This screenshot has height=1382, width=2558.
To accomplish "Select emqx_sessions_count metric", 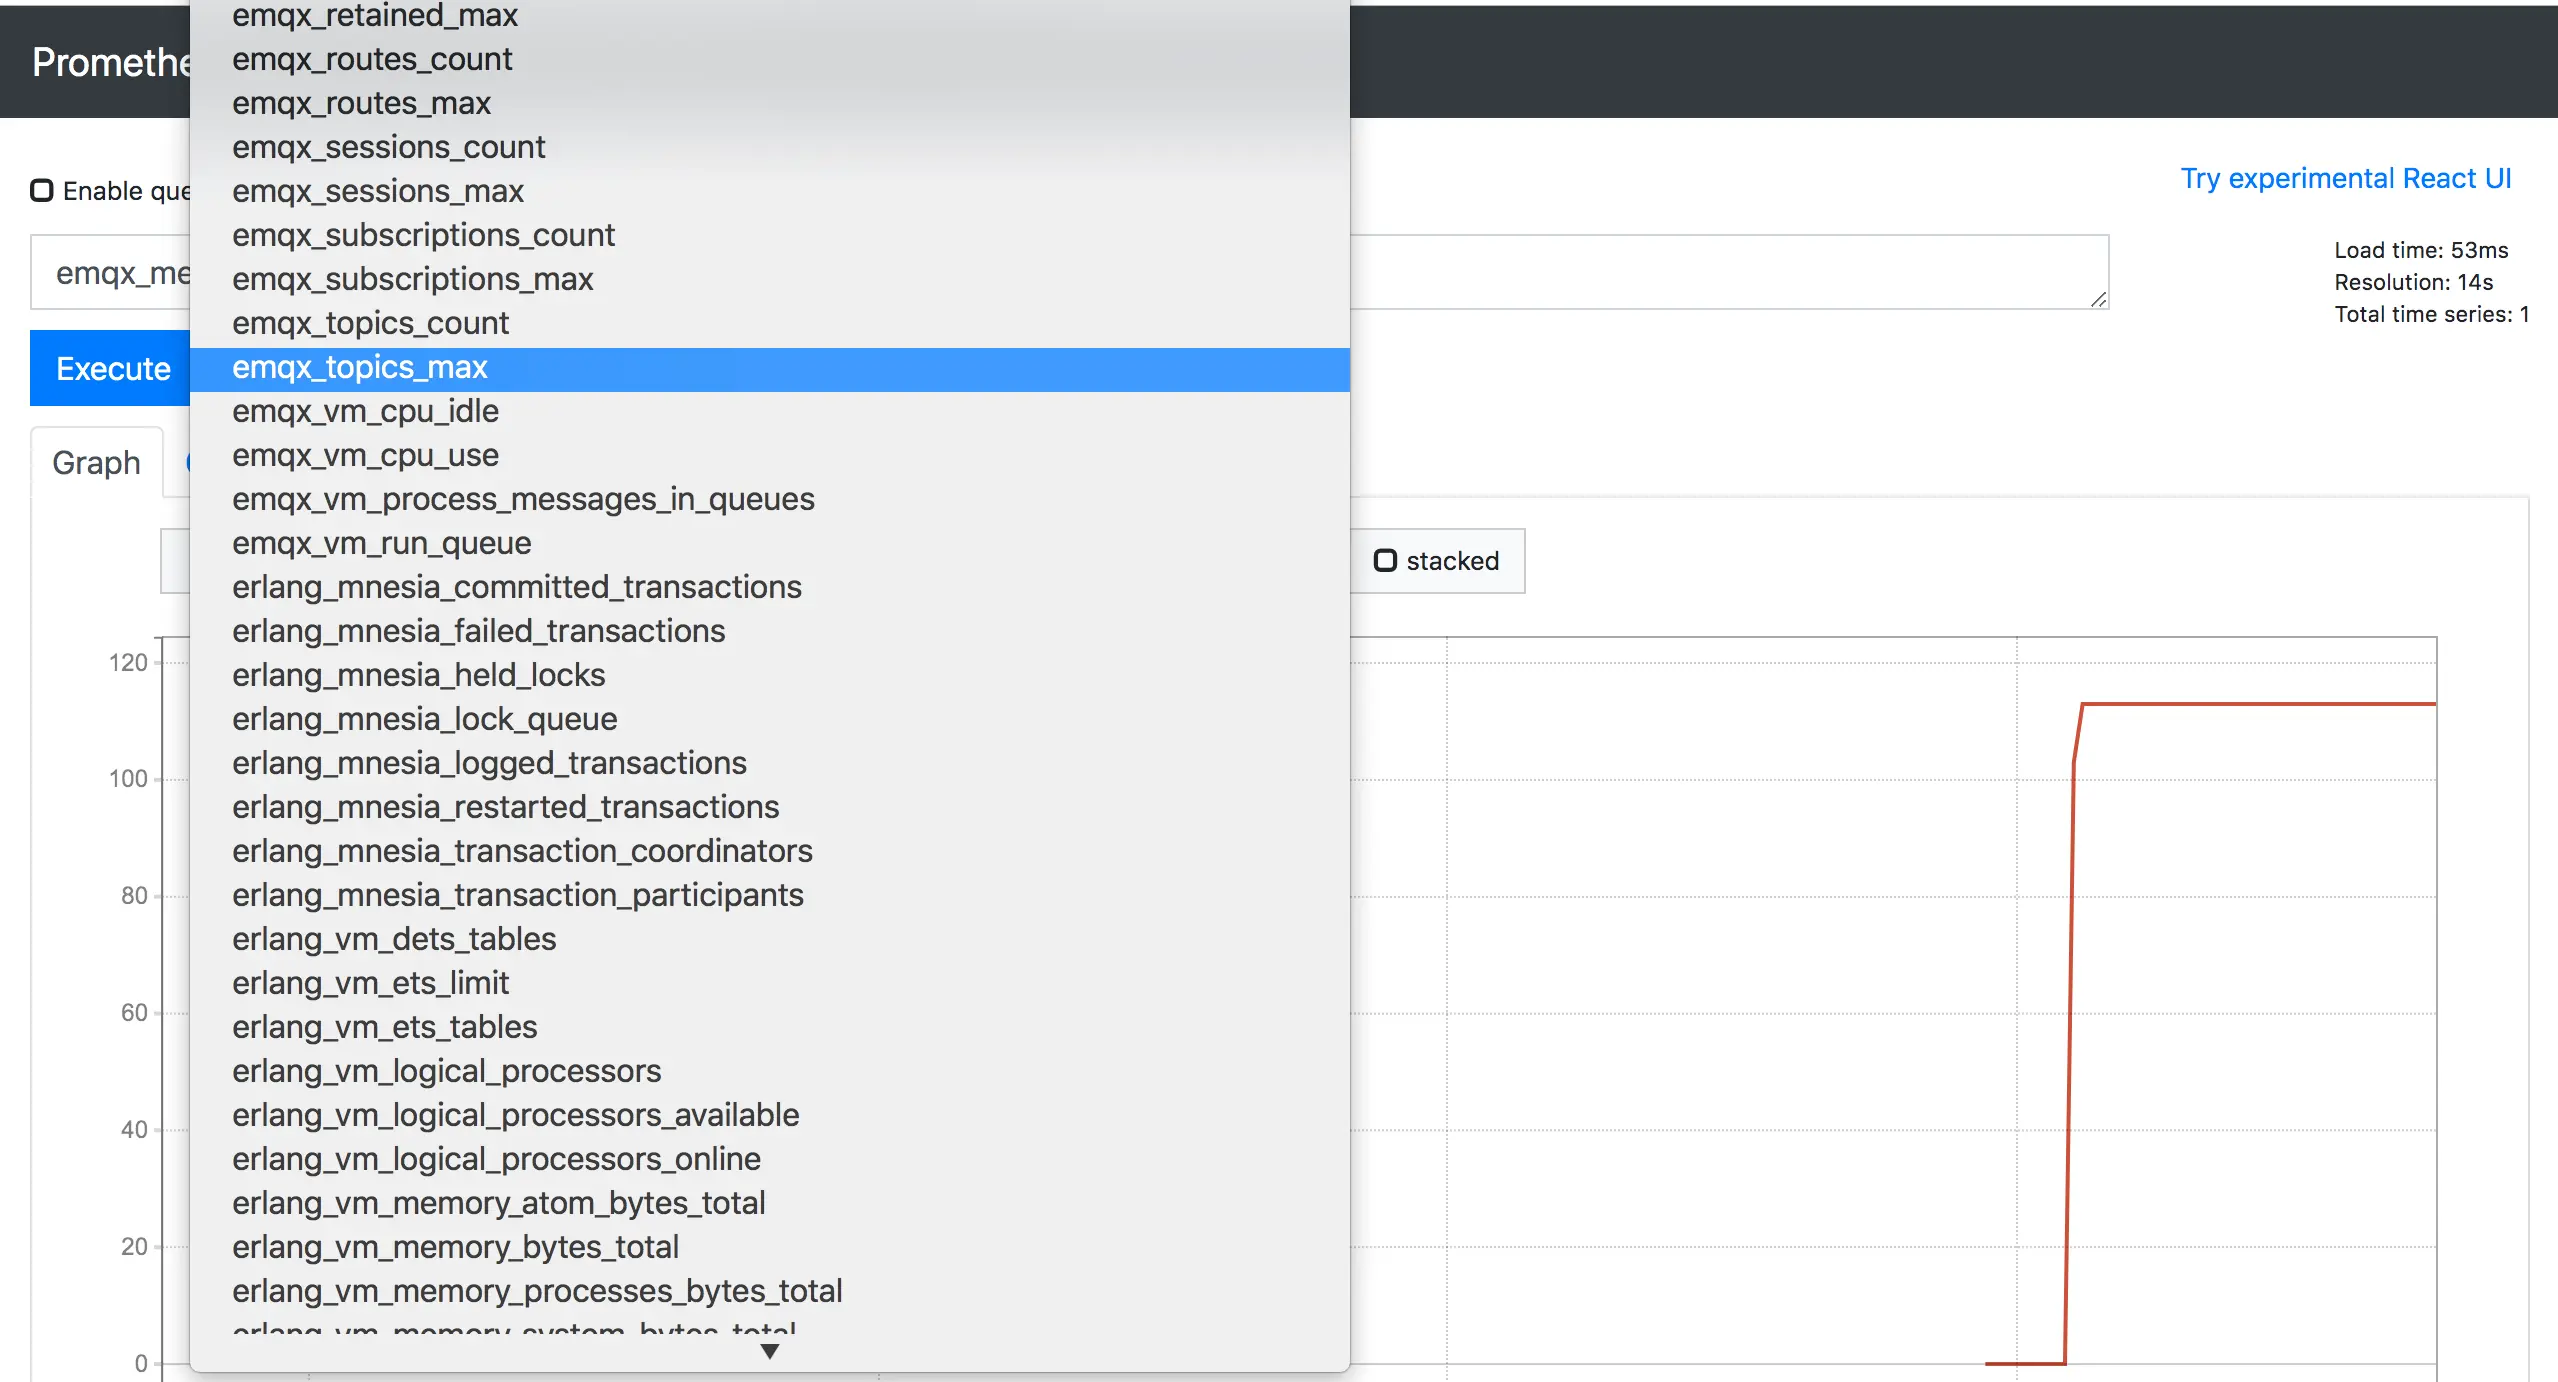I will [388, 148].
